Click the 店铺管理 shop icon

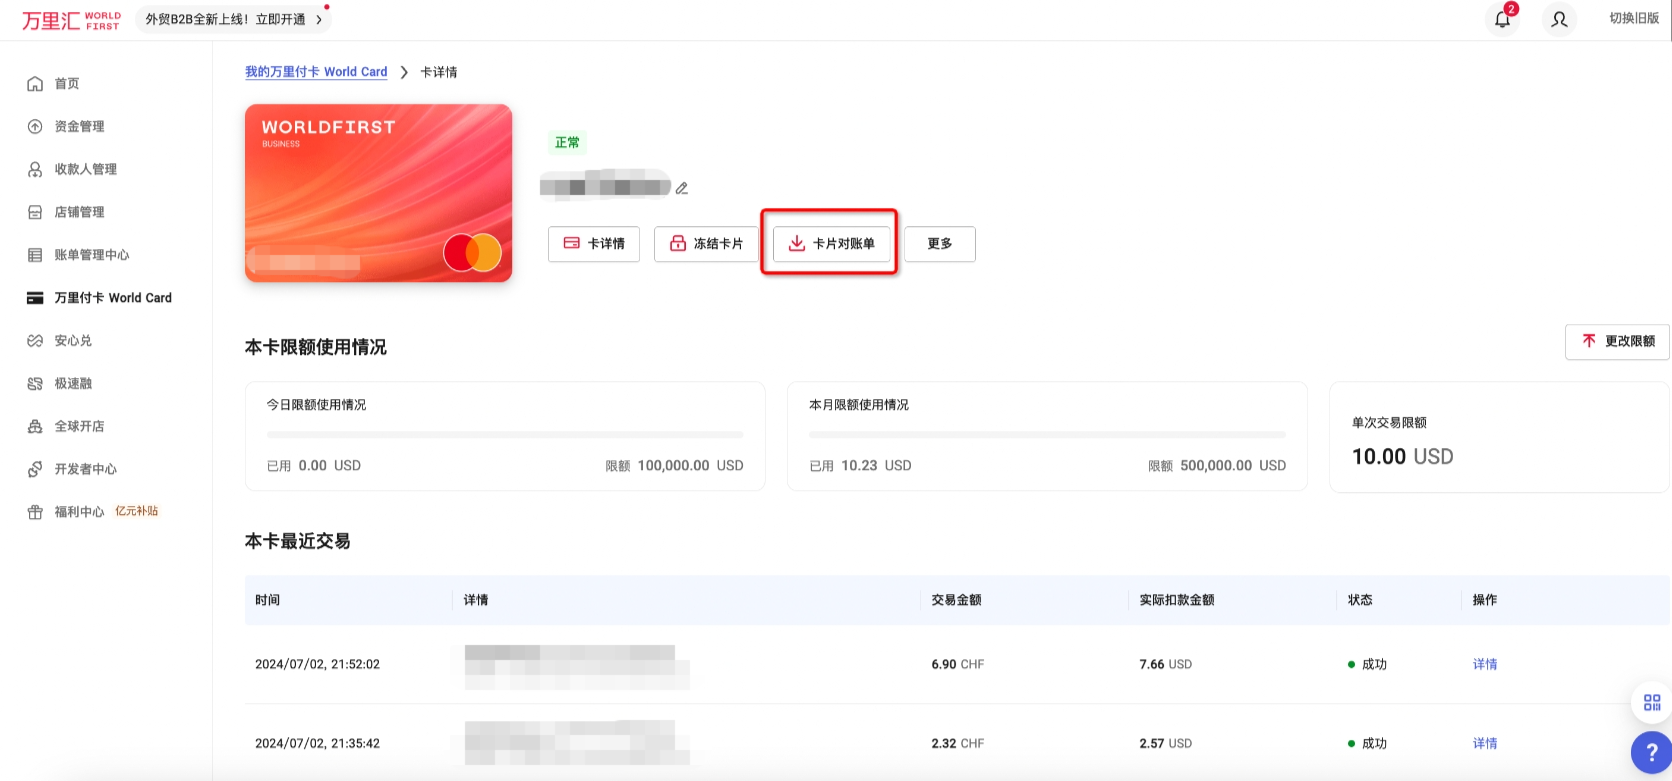pos(35,212)
